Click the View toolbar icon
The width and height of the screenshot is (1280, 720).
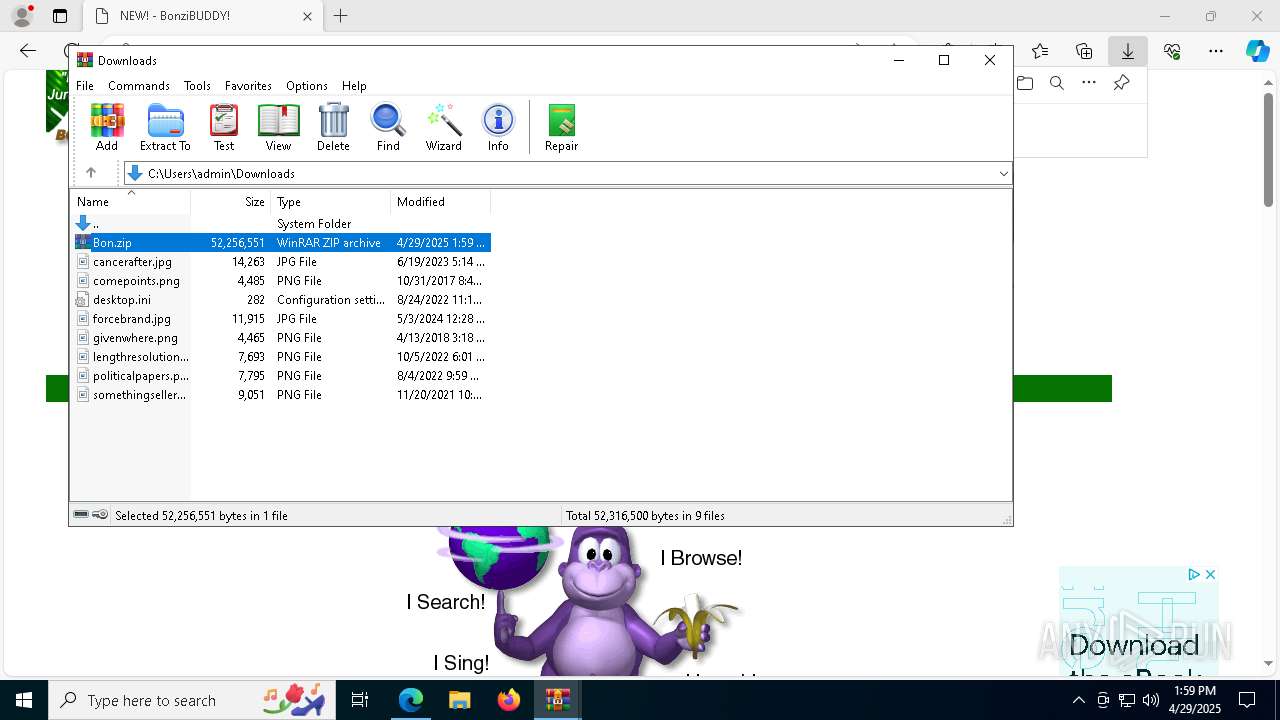[278, 127]
